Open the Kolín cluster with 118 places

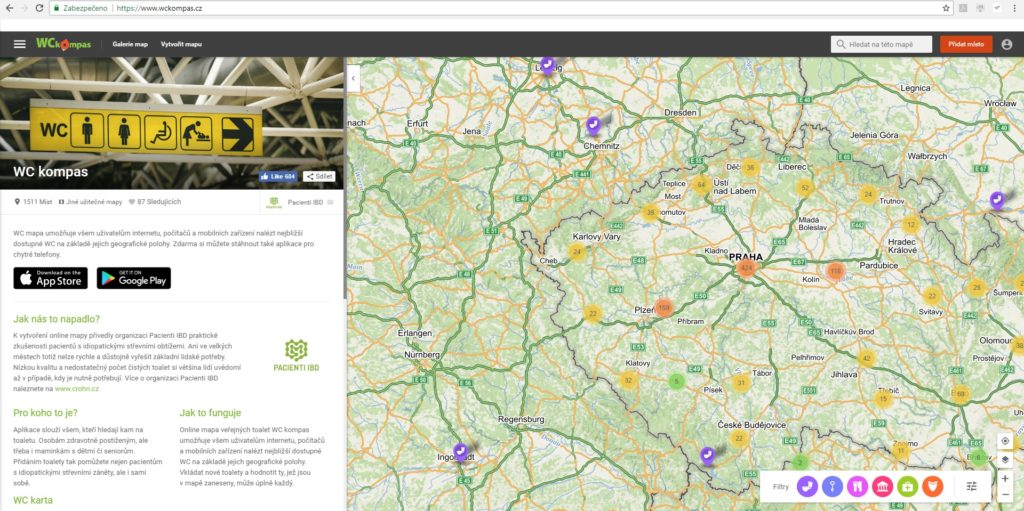tap(835, 271)
